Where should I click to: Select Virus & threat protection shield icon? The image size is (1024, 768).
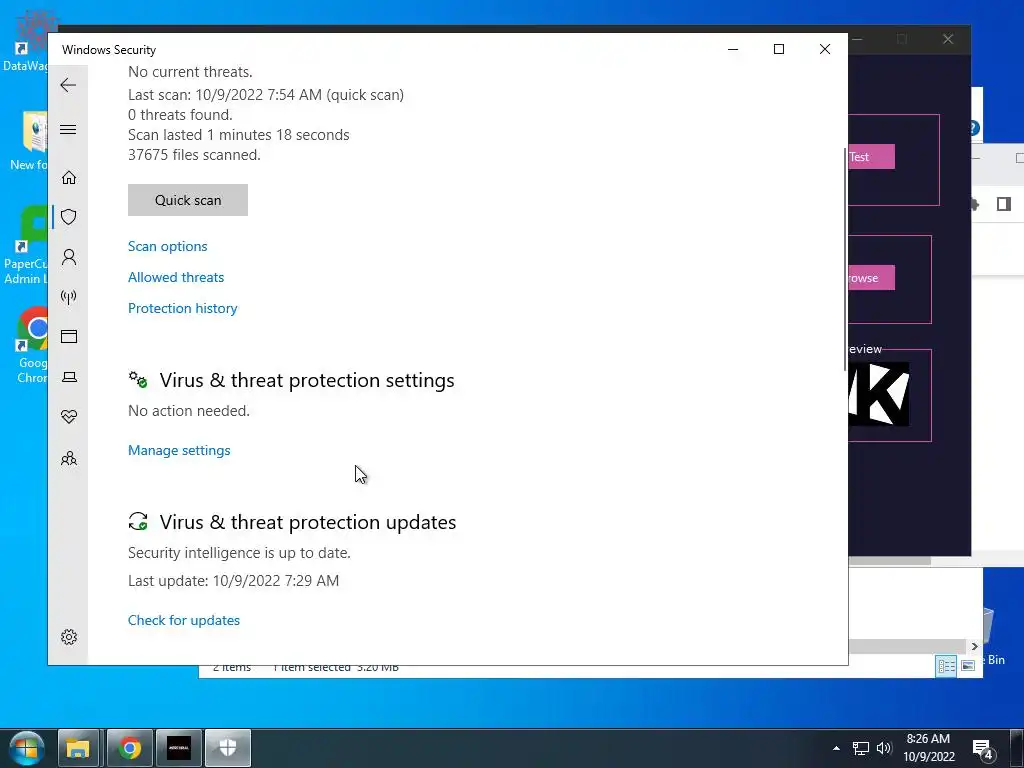click(69, 217)
